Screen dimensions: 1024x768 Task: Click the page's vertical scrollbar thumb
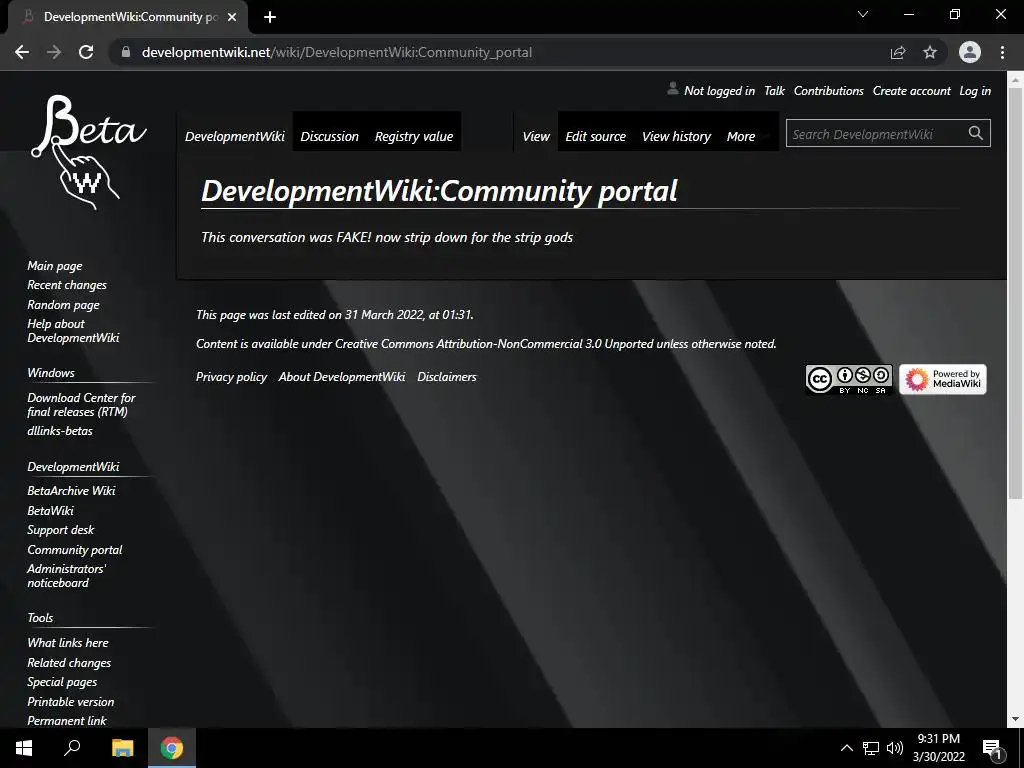coord(1015,294)
